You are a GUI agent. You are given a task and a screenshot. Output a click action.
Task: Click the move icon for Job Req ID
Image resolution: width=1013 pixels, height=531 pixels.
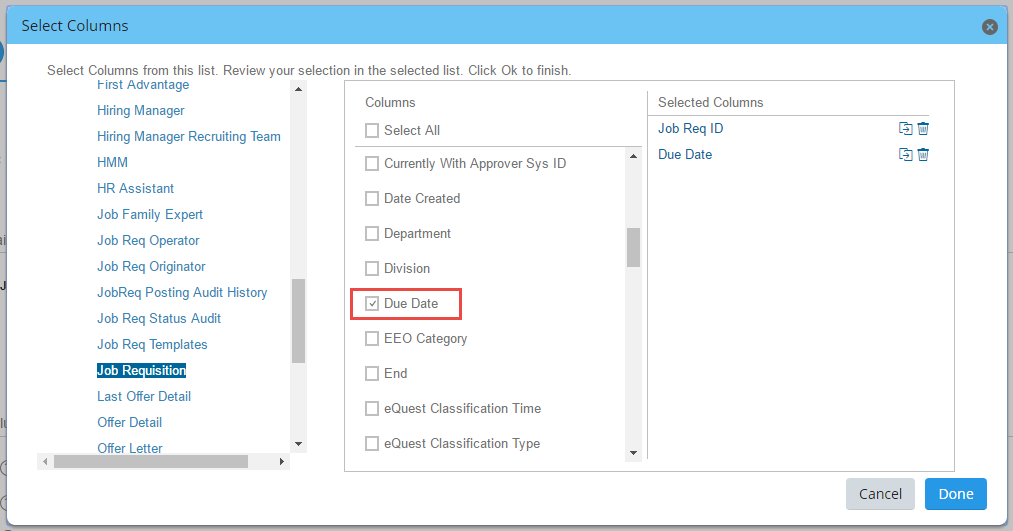pos(905,129)
